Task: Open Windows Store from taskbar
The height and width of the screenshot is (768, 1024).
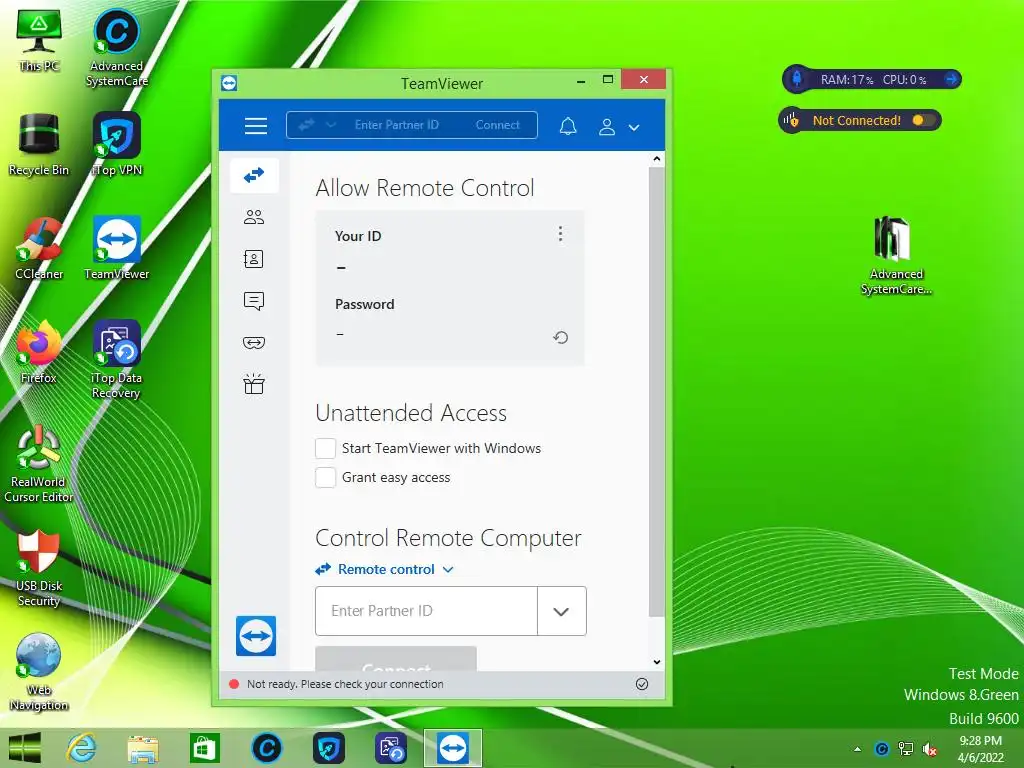Action: coord(204,748)
